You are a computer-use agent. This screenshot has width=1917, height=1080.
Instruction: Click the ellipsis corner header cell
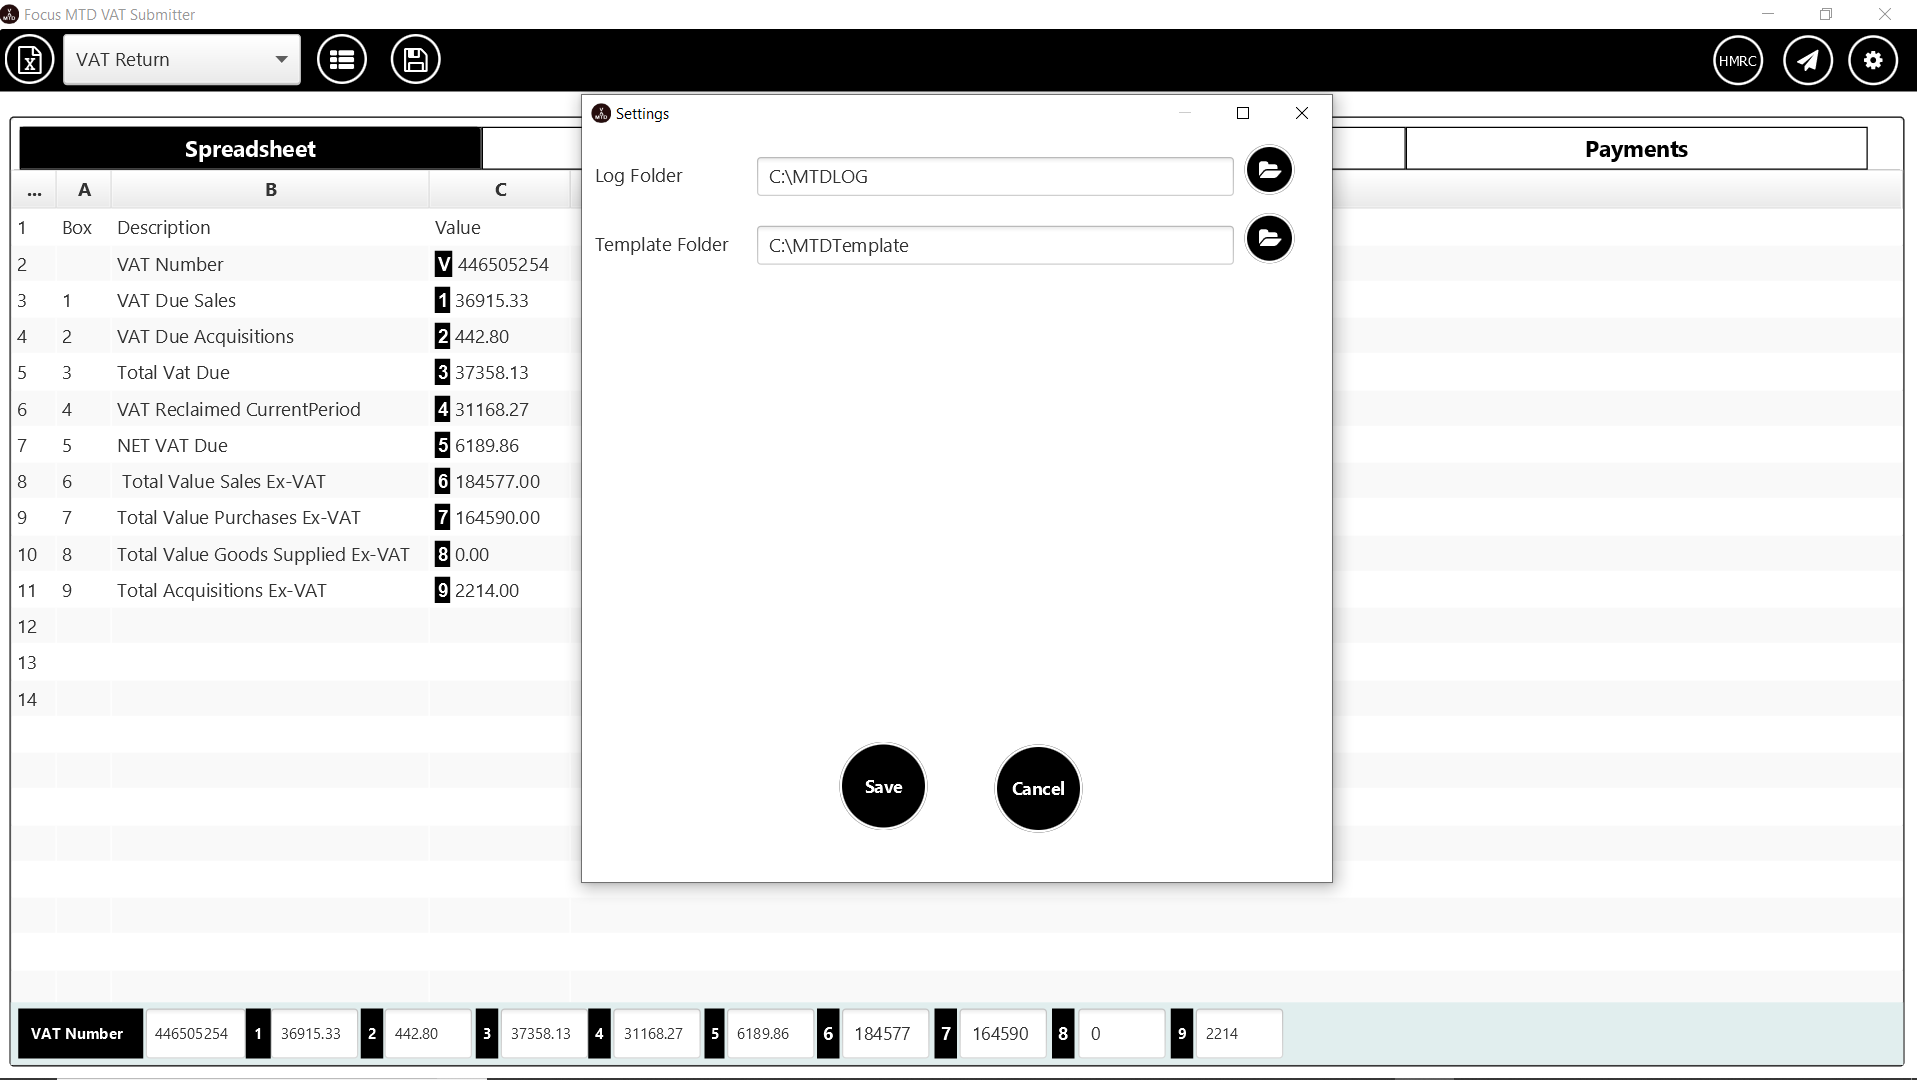pos(34,190)
